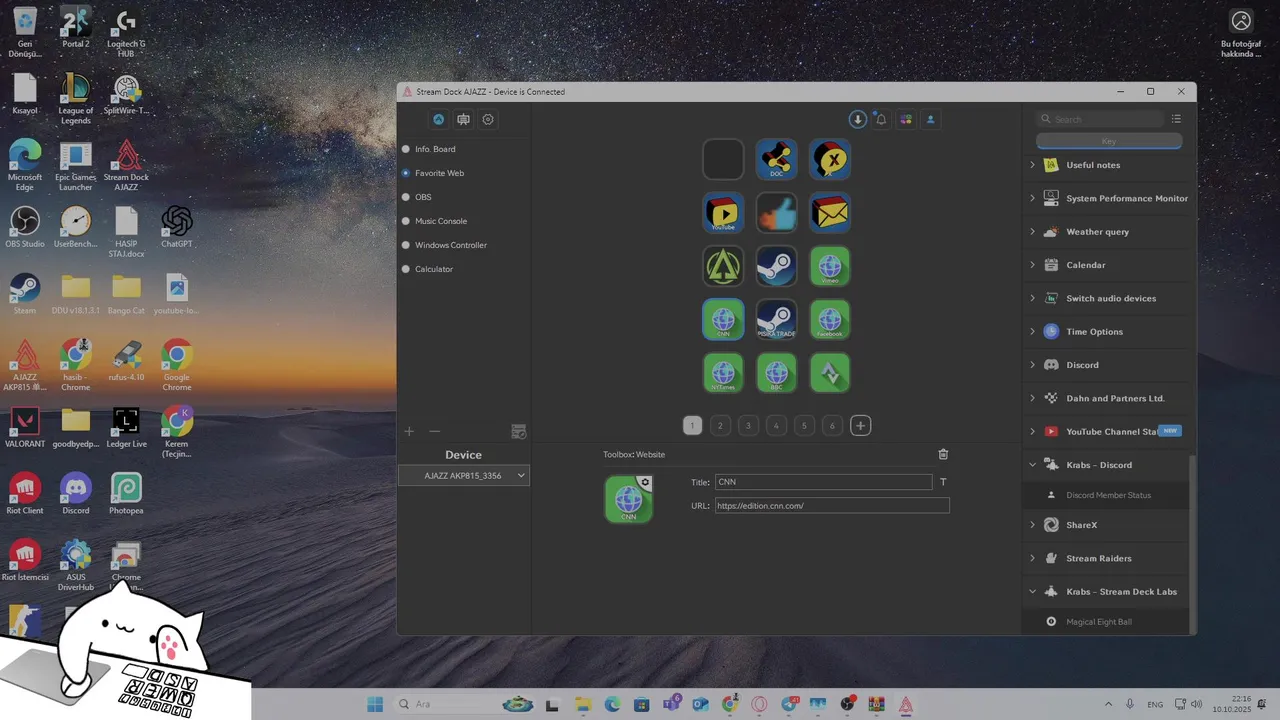
Task: Click the plugin Search field
Action: click(x=1100, y=119)
